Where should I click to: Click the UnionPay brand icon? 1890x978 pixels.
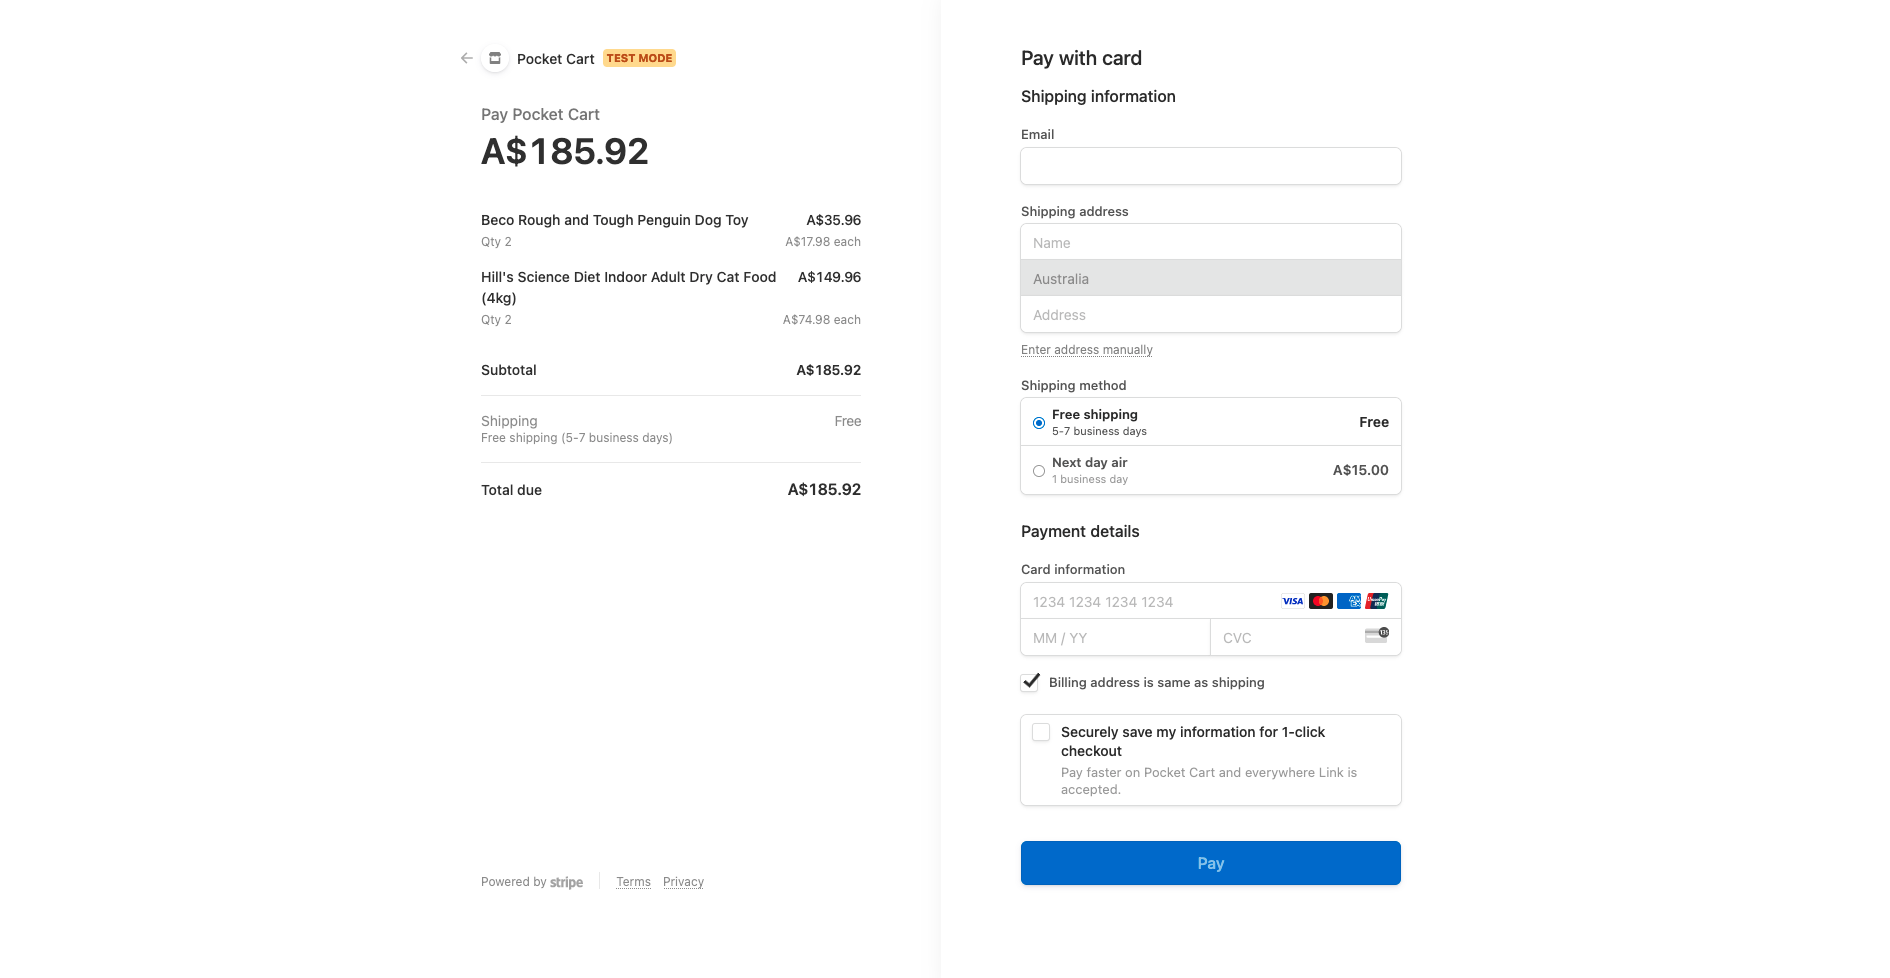click(x=1376, y=601)
